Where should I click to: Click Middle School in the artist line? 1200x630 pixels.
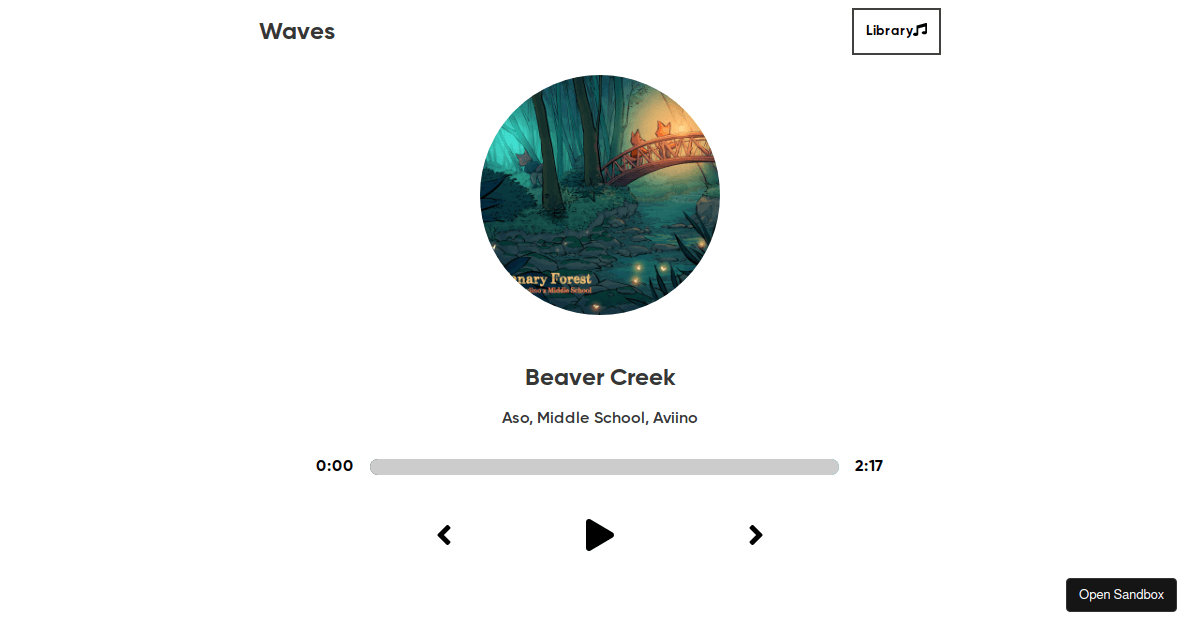coord(591,418)
